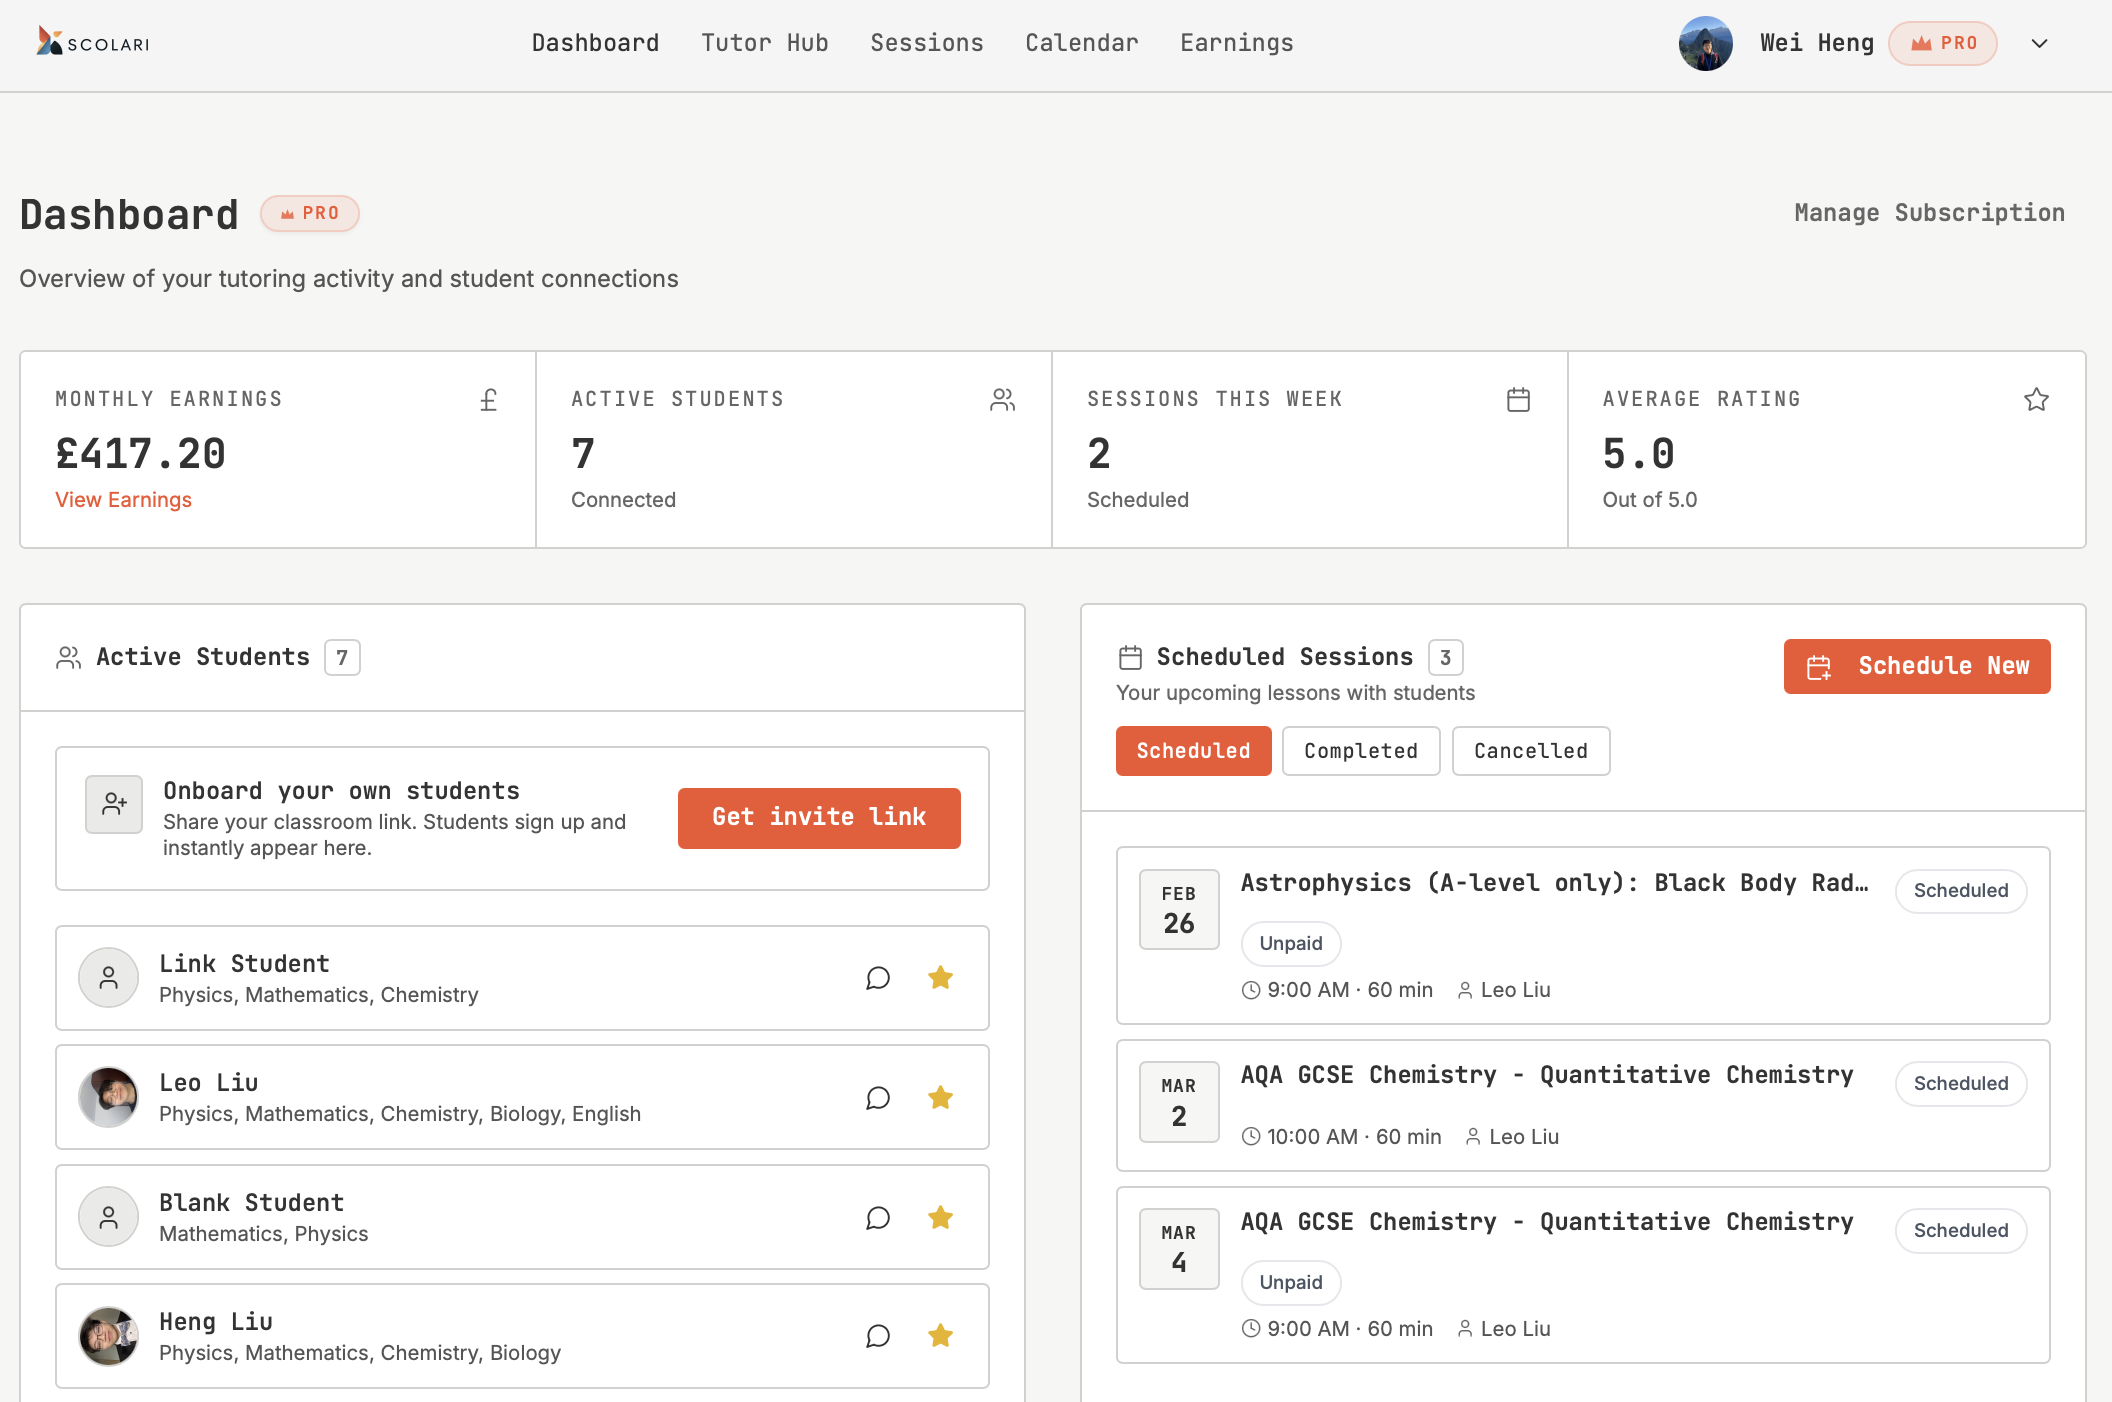Click the Get invite link button

pyautogui.click(x=818, y=818)
